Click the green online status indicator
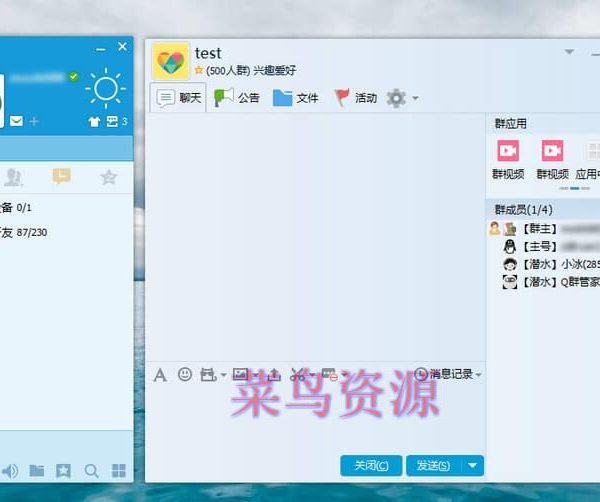The width and height of the screenshot is (600, 502). 74,76
